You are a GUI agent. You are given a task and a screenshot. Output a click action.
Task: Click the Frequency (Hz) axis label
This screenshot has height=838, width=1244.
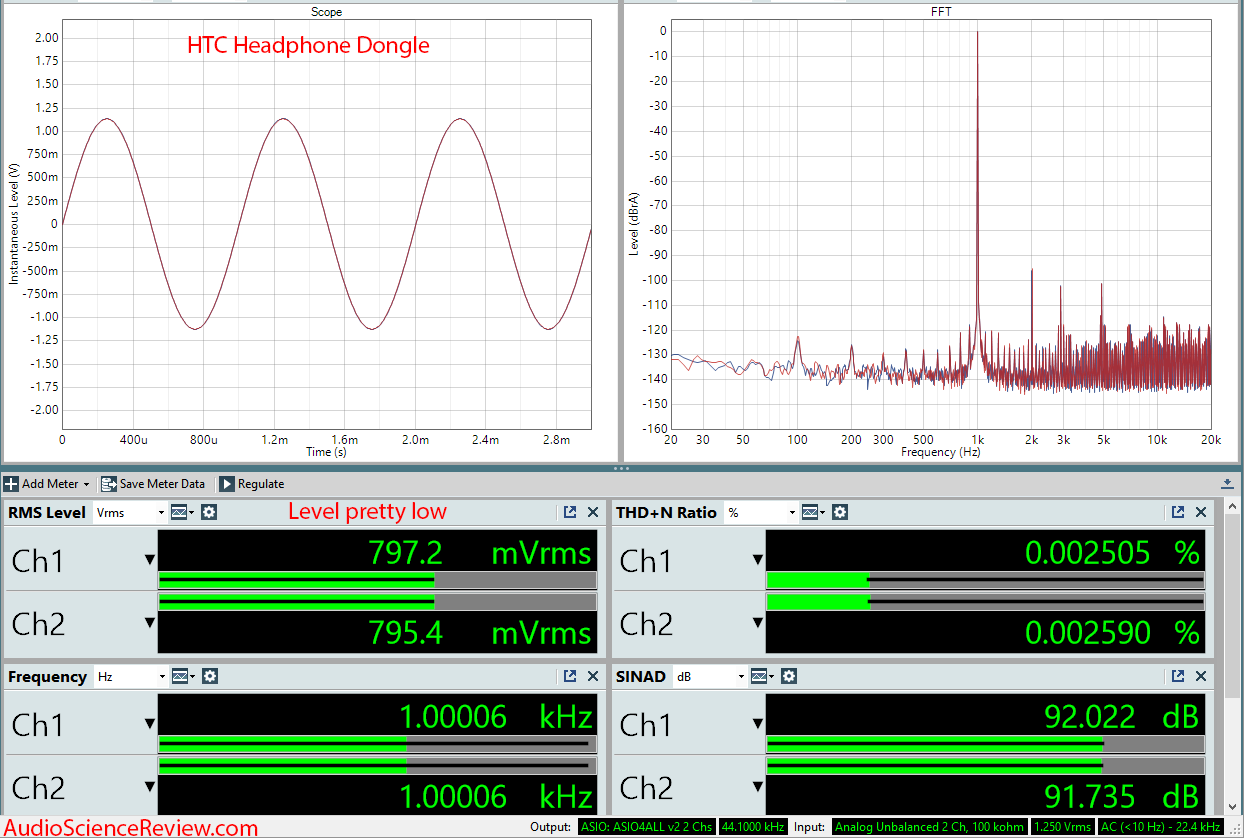[x=940, y=452]
